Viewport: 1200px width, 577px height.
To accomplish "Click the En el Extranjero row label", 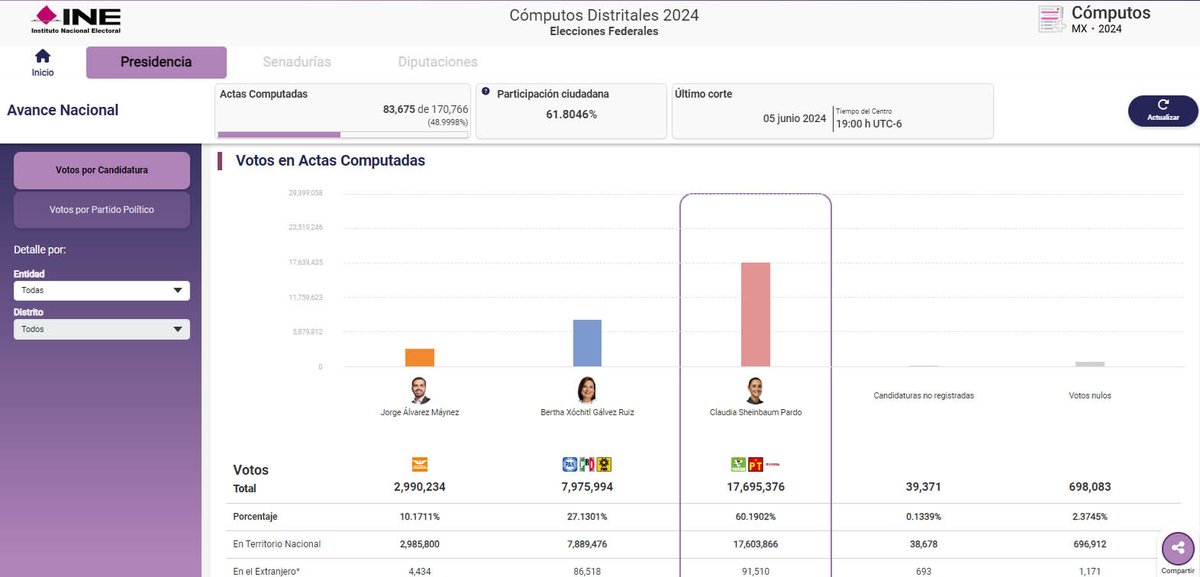I will click(266, 571).
